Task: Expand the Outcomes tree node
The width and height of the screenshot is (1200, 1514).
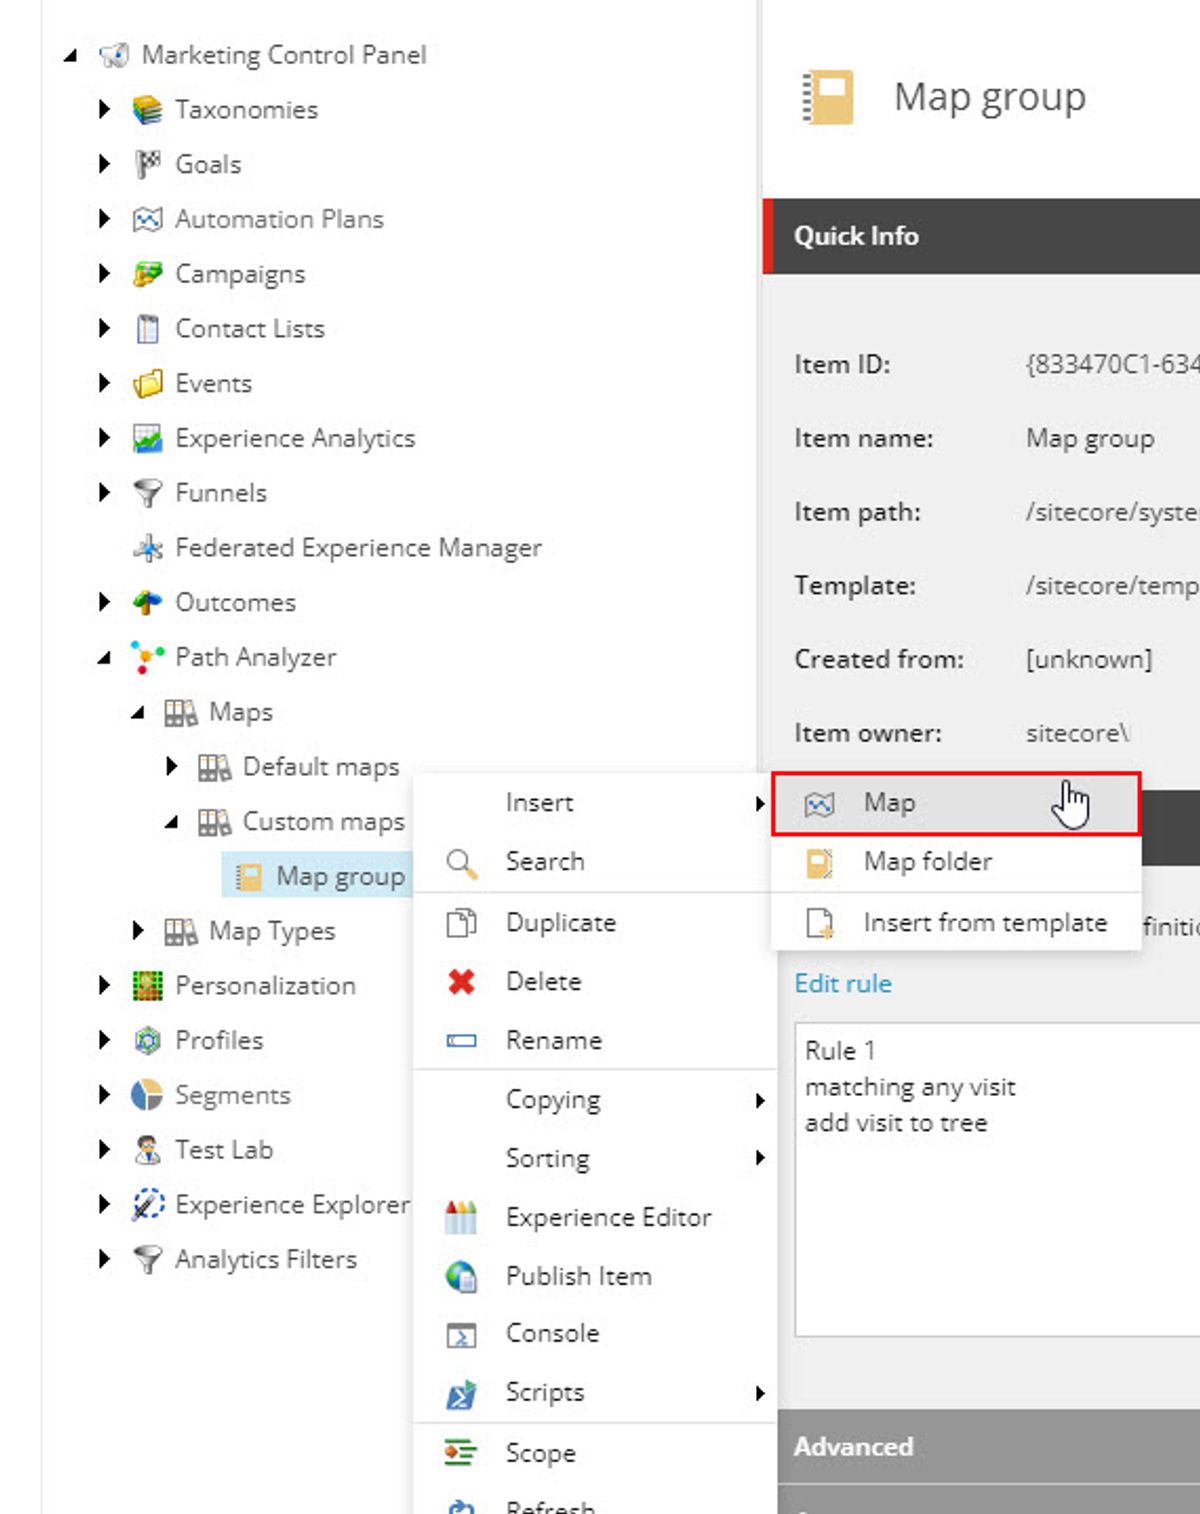Action: pos(104,602)
